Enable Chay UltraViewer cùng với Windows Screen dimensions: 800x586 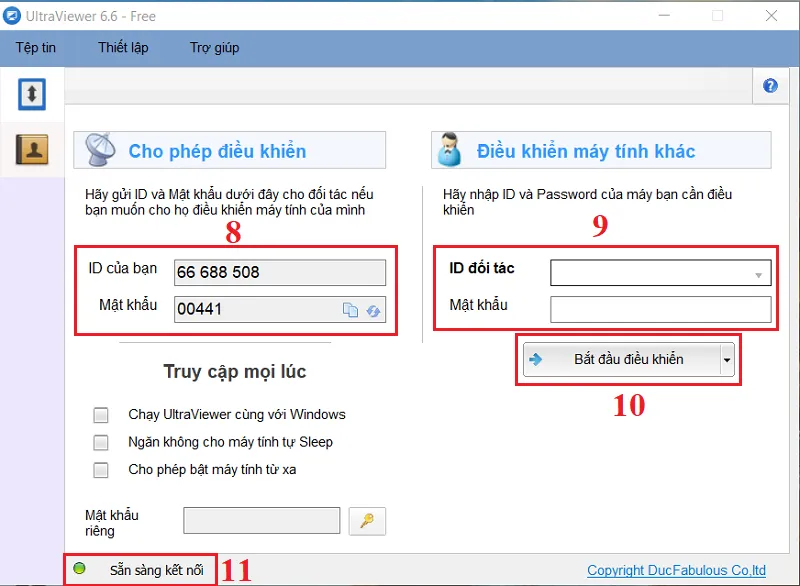point(100,413)
